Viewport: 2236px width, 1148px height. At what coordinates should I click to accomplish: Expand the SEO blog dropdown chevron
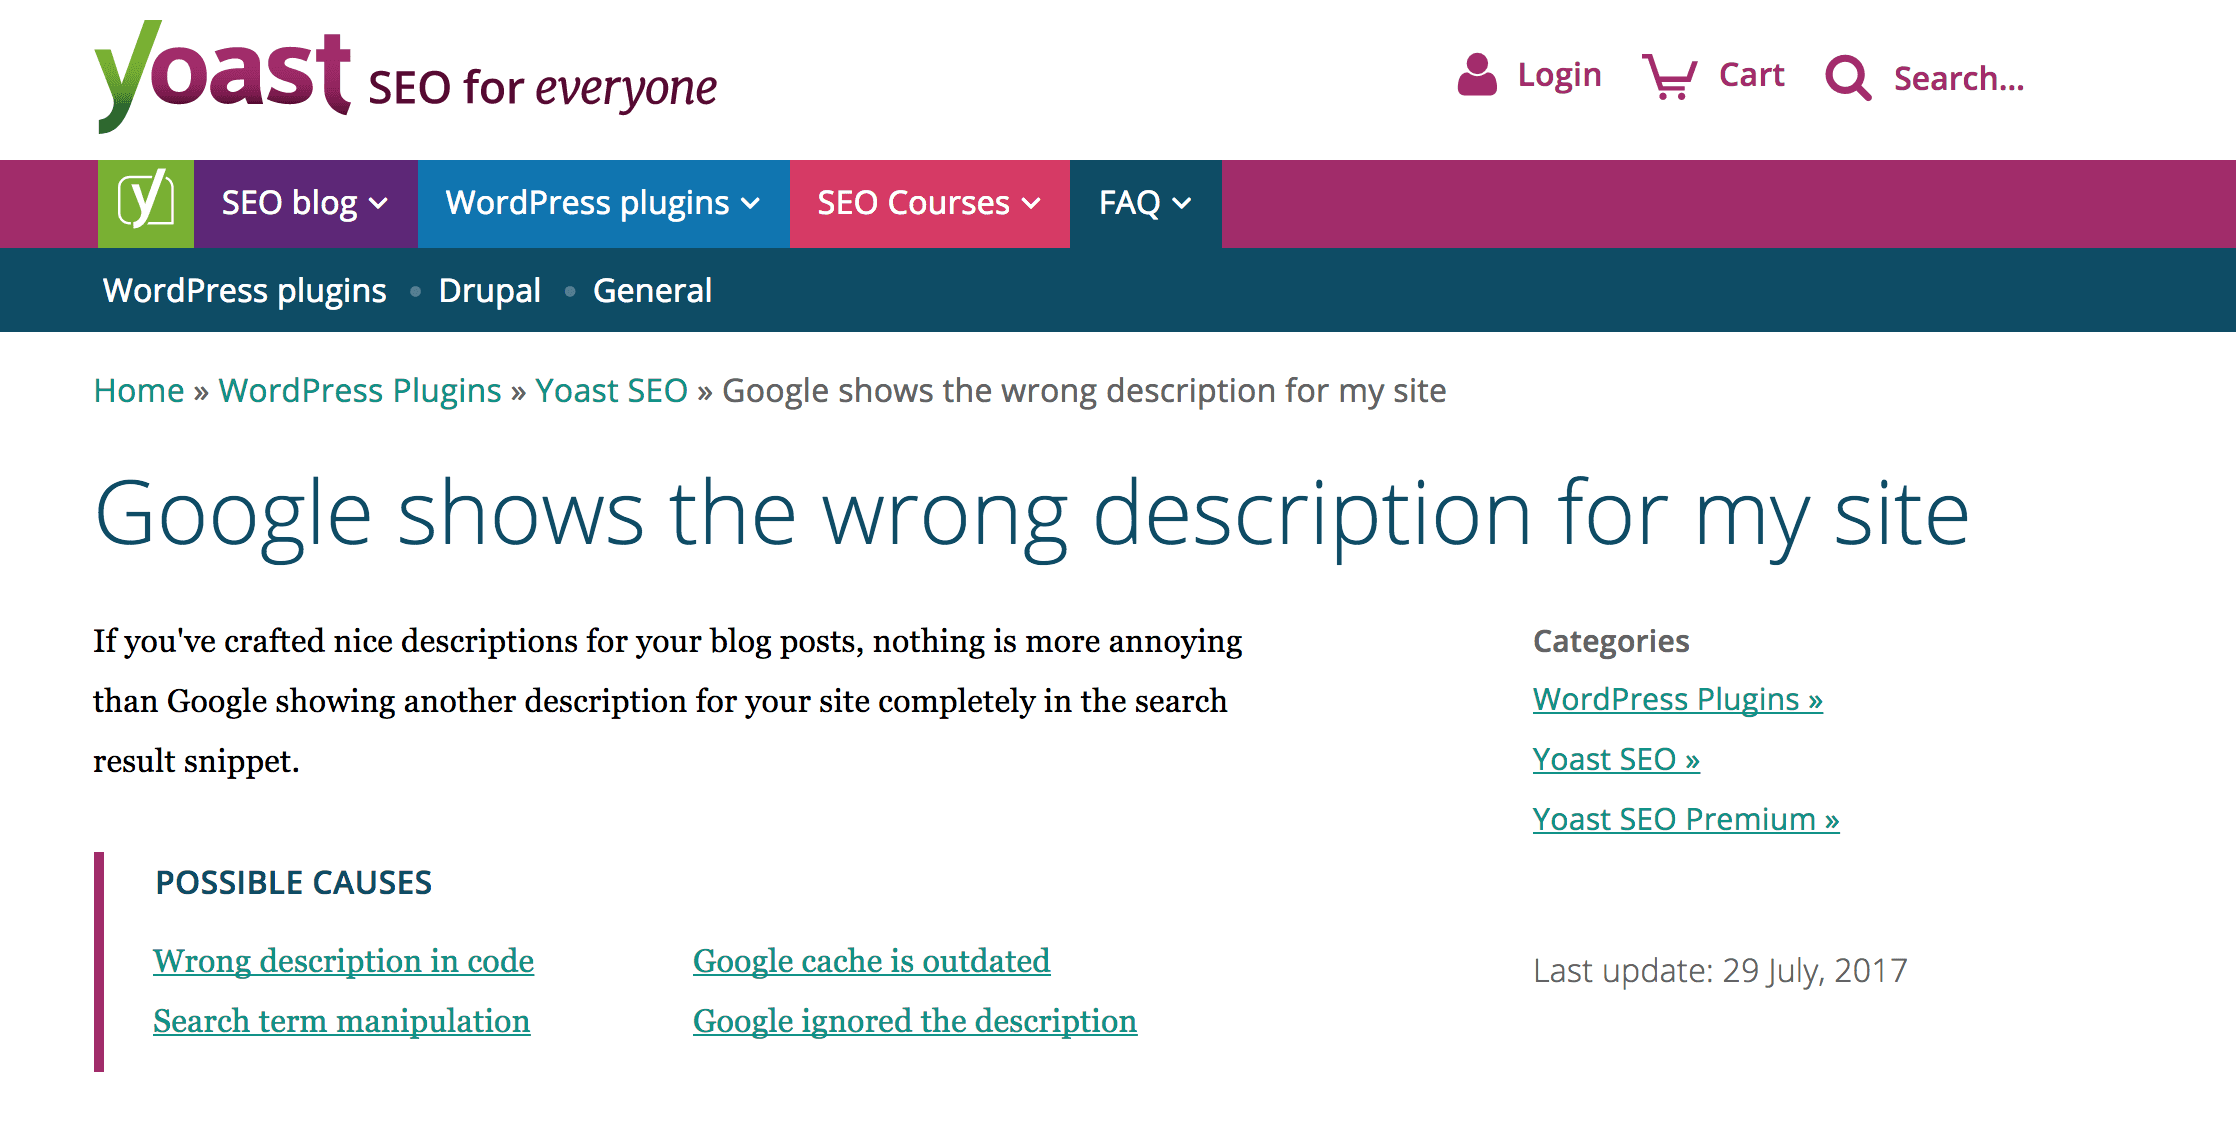tap(379, 204)
